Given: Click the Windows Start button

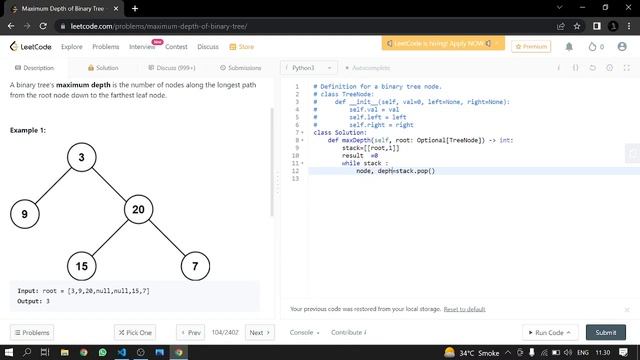Looking at the screenshot, I should tap(8, 352).
